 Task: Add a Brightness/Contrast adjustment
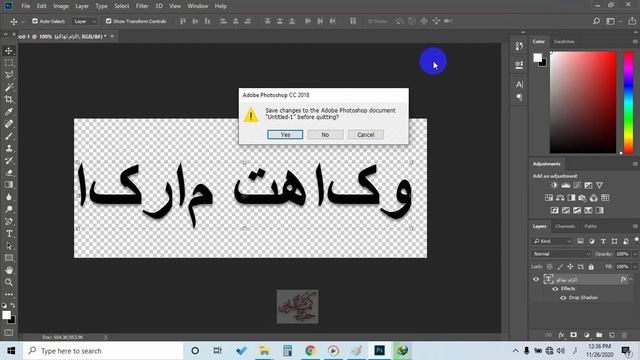click(554, 185)
